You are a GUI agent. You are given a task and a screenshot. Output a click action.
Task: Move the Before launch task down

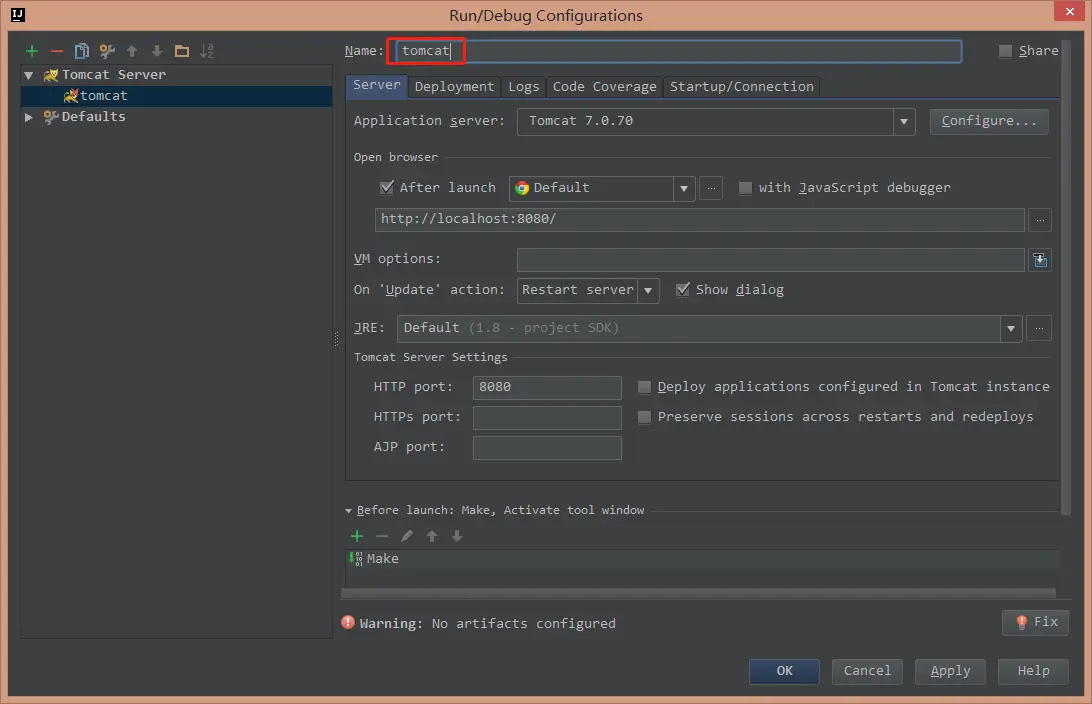tap(457, 535)
